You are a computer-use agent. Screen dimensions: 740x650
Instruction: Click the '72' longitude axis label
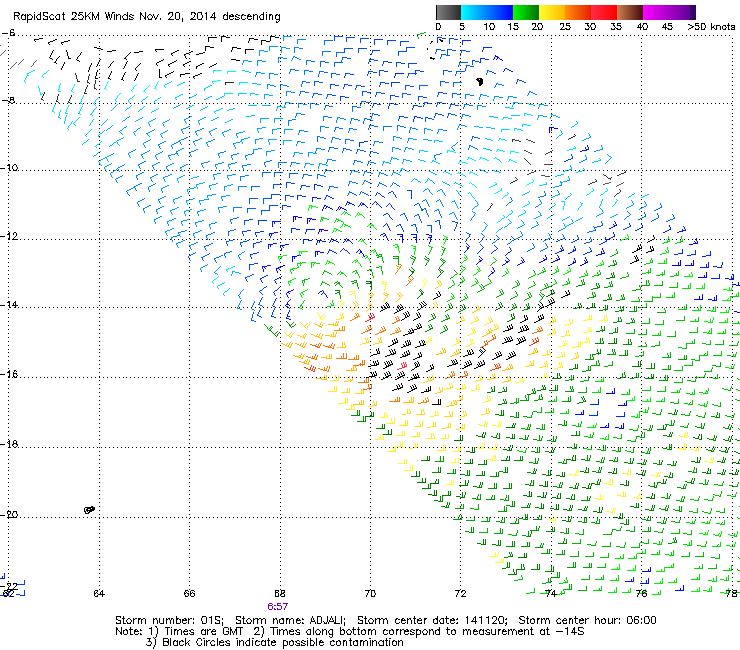point(461,593)
